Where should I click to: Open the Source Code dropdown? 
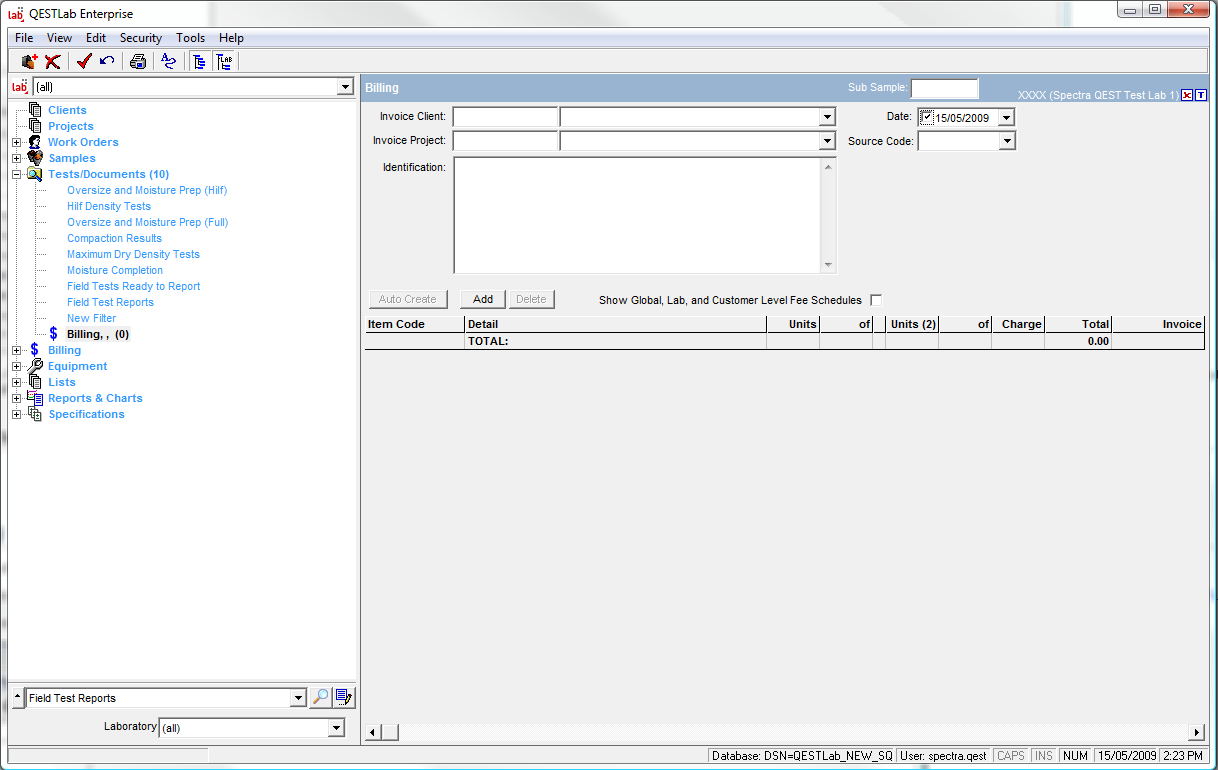pos(1006,142)
